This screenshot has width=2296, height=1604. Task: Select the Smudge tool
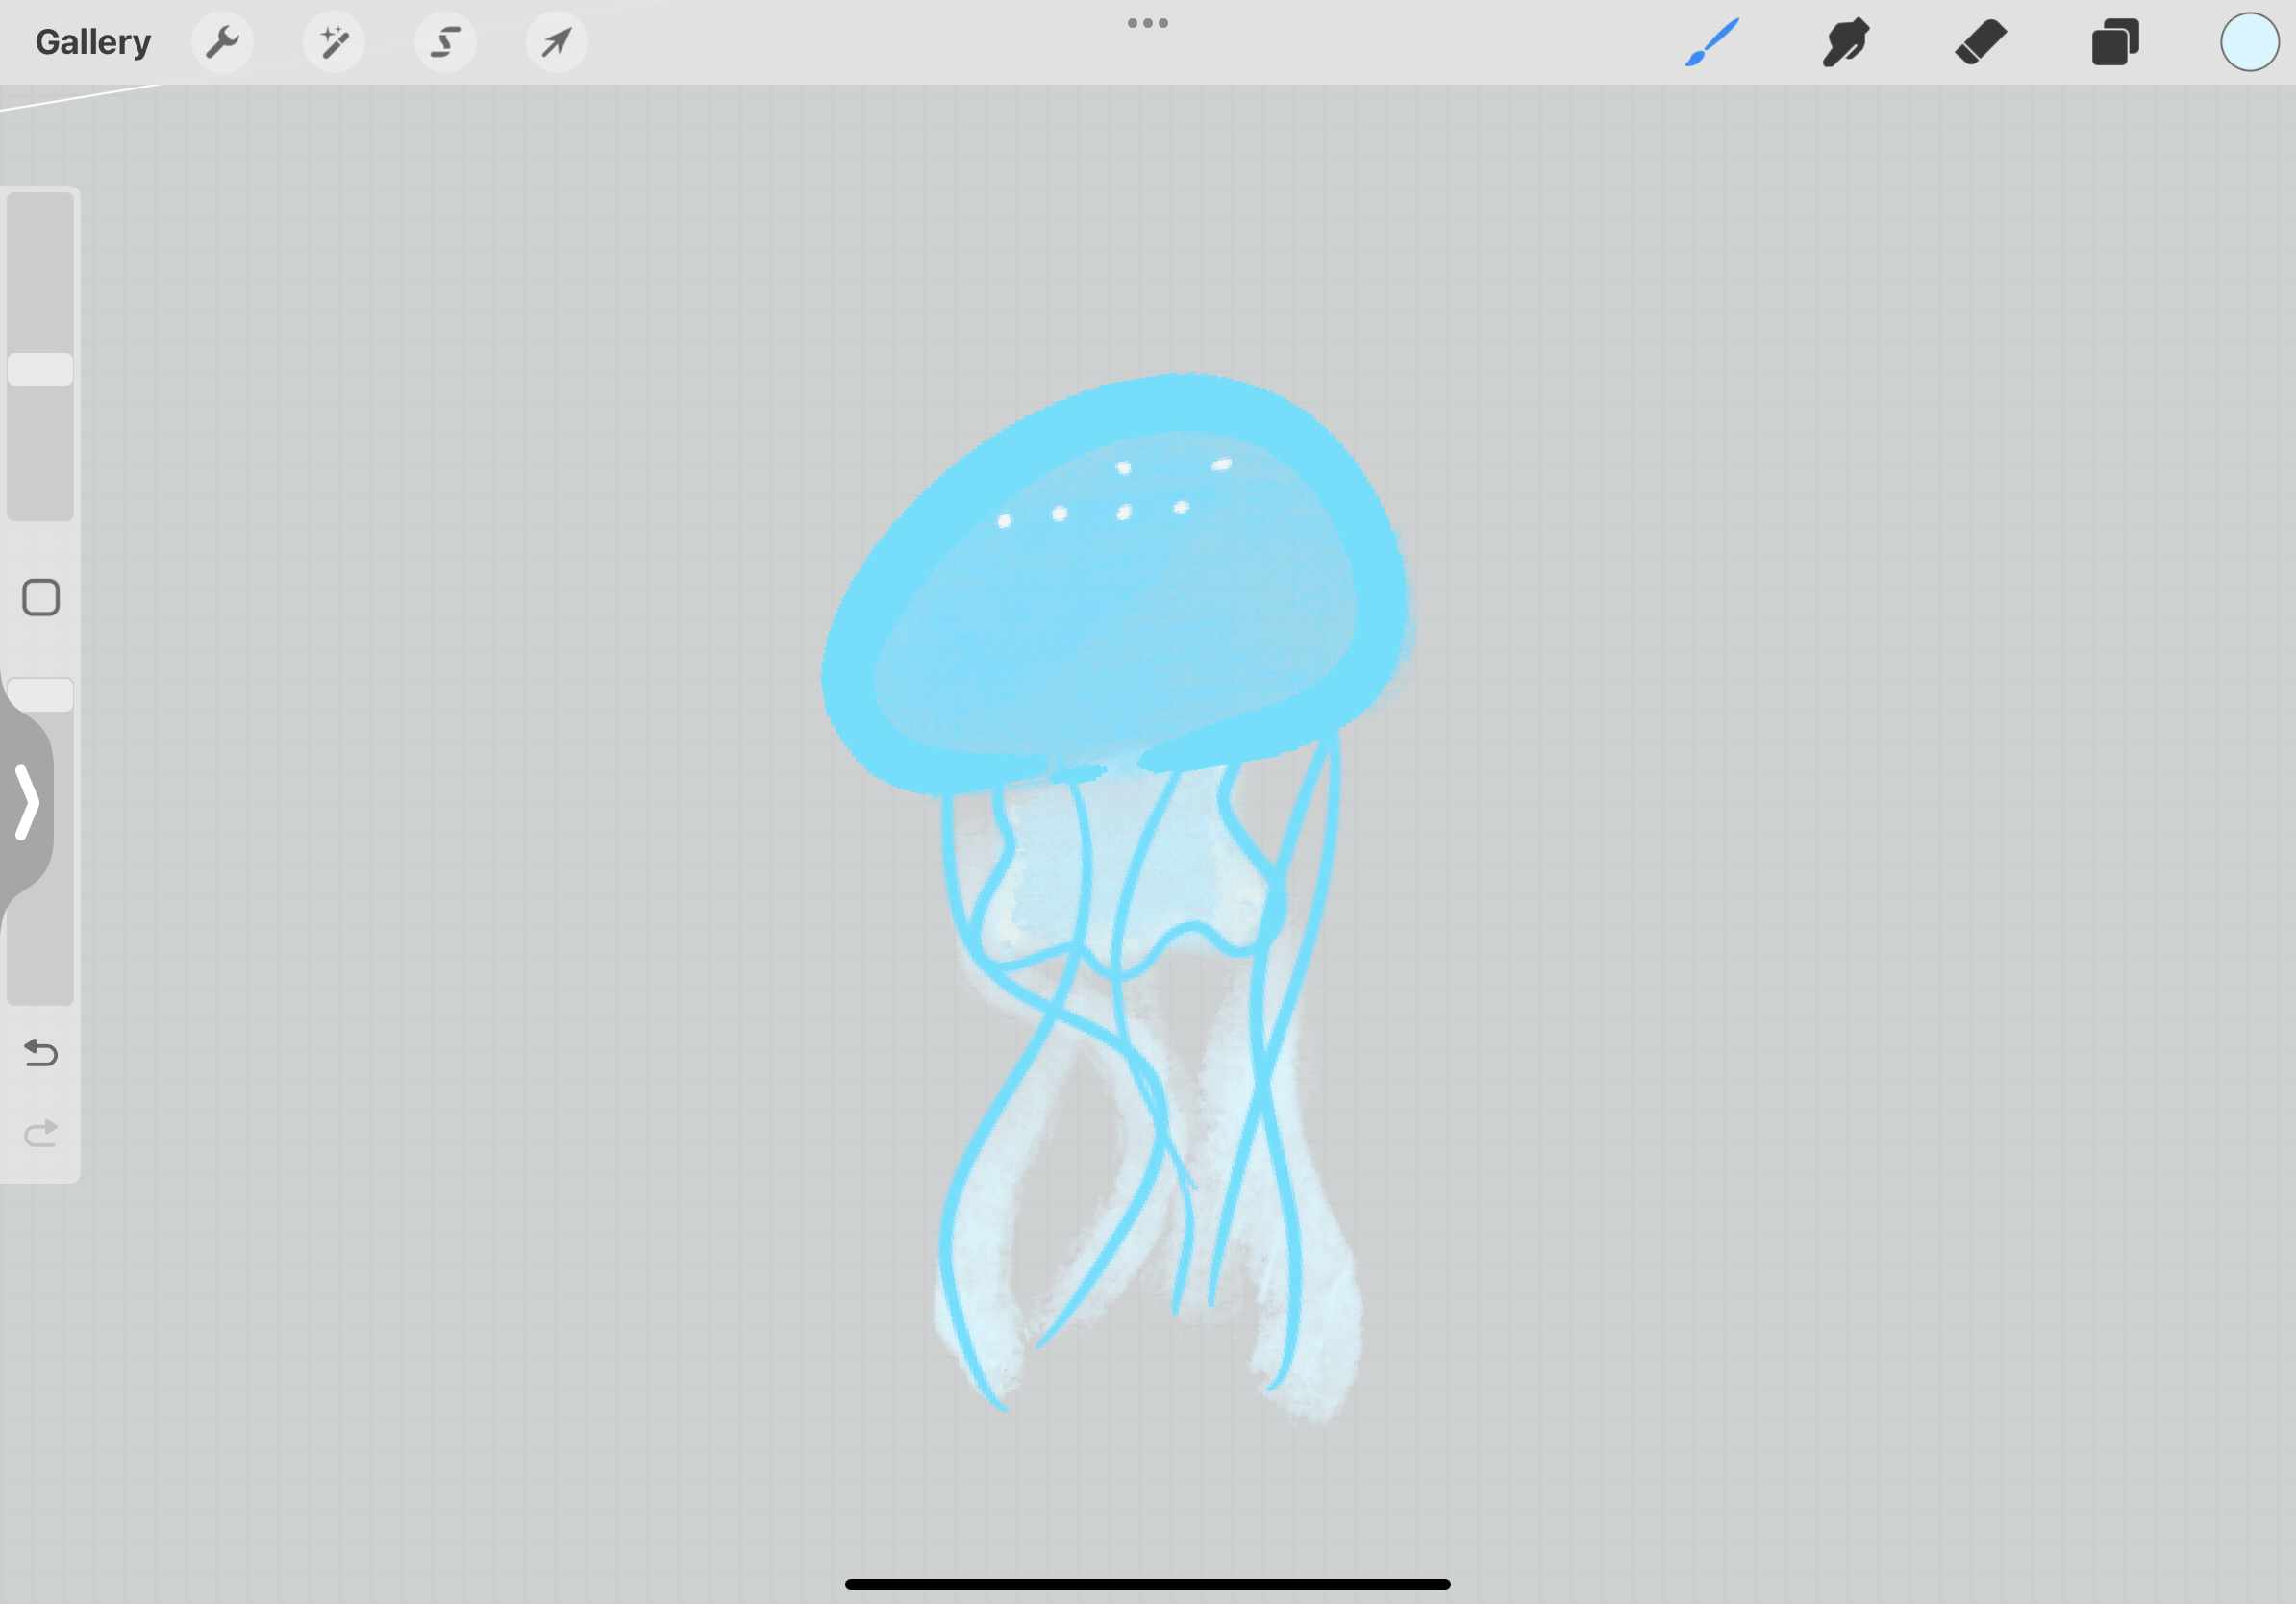1846,42
